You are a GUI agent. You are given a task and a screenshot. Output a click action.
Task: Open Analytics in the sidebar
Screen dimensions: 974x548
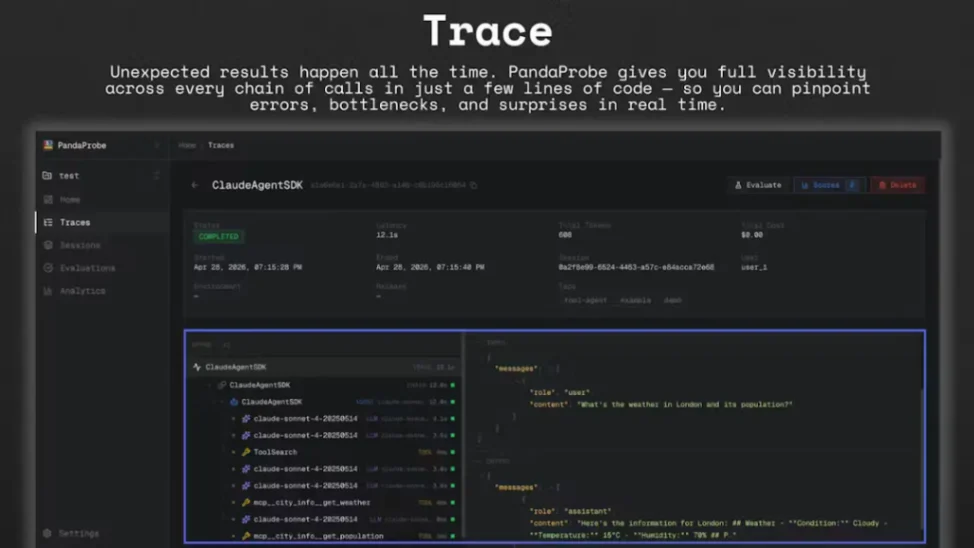(x=102, y=291)
